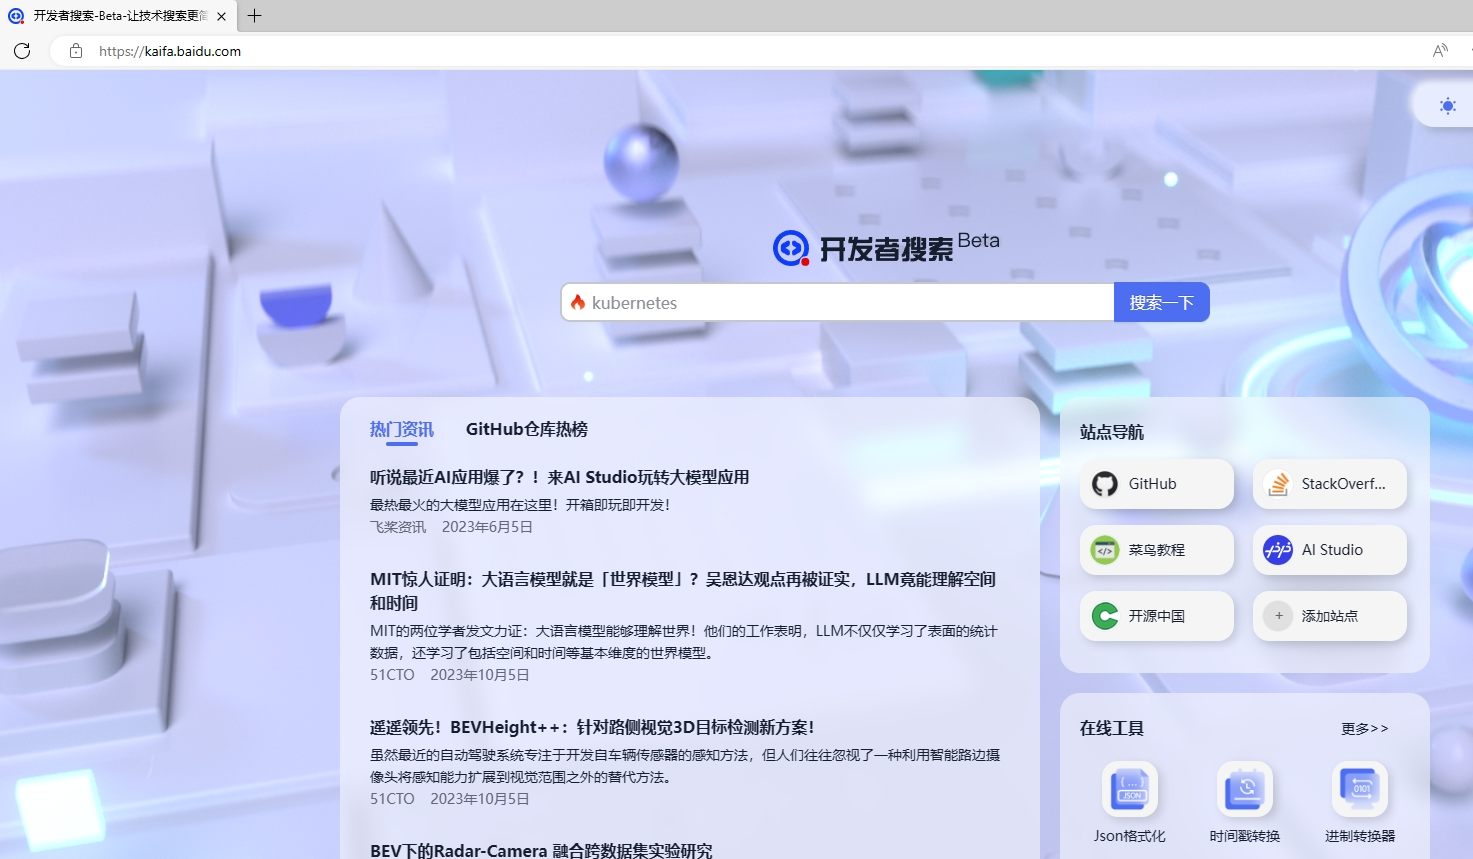Viewport: 1473px width, 859px height.
Task: Open the Json格式化 tool icon
Action: point(1130,790)
